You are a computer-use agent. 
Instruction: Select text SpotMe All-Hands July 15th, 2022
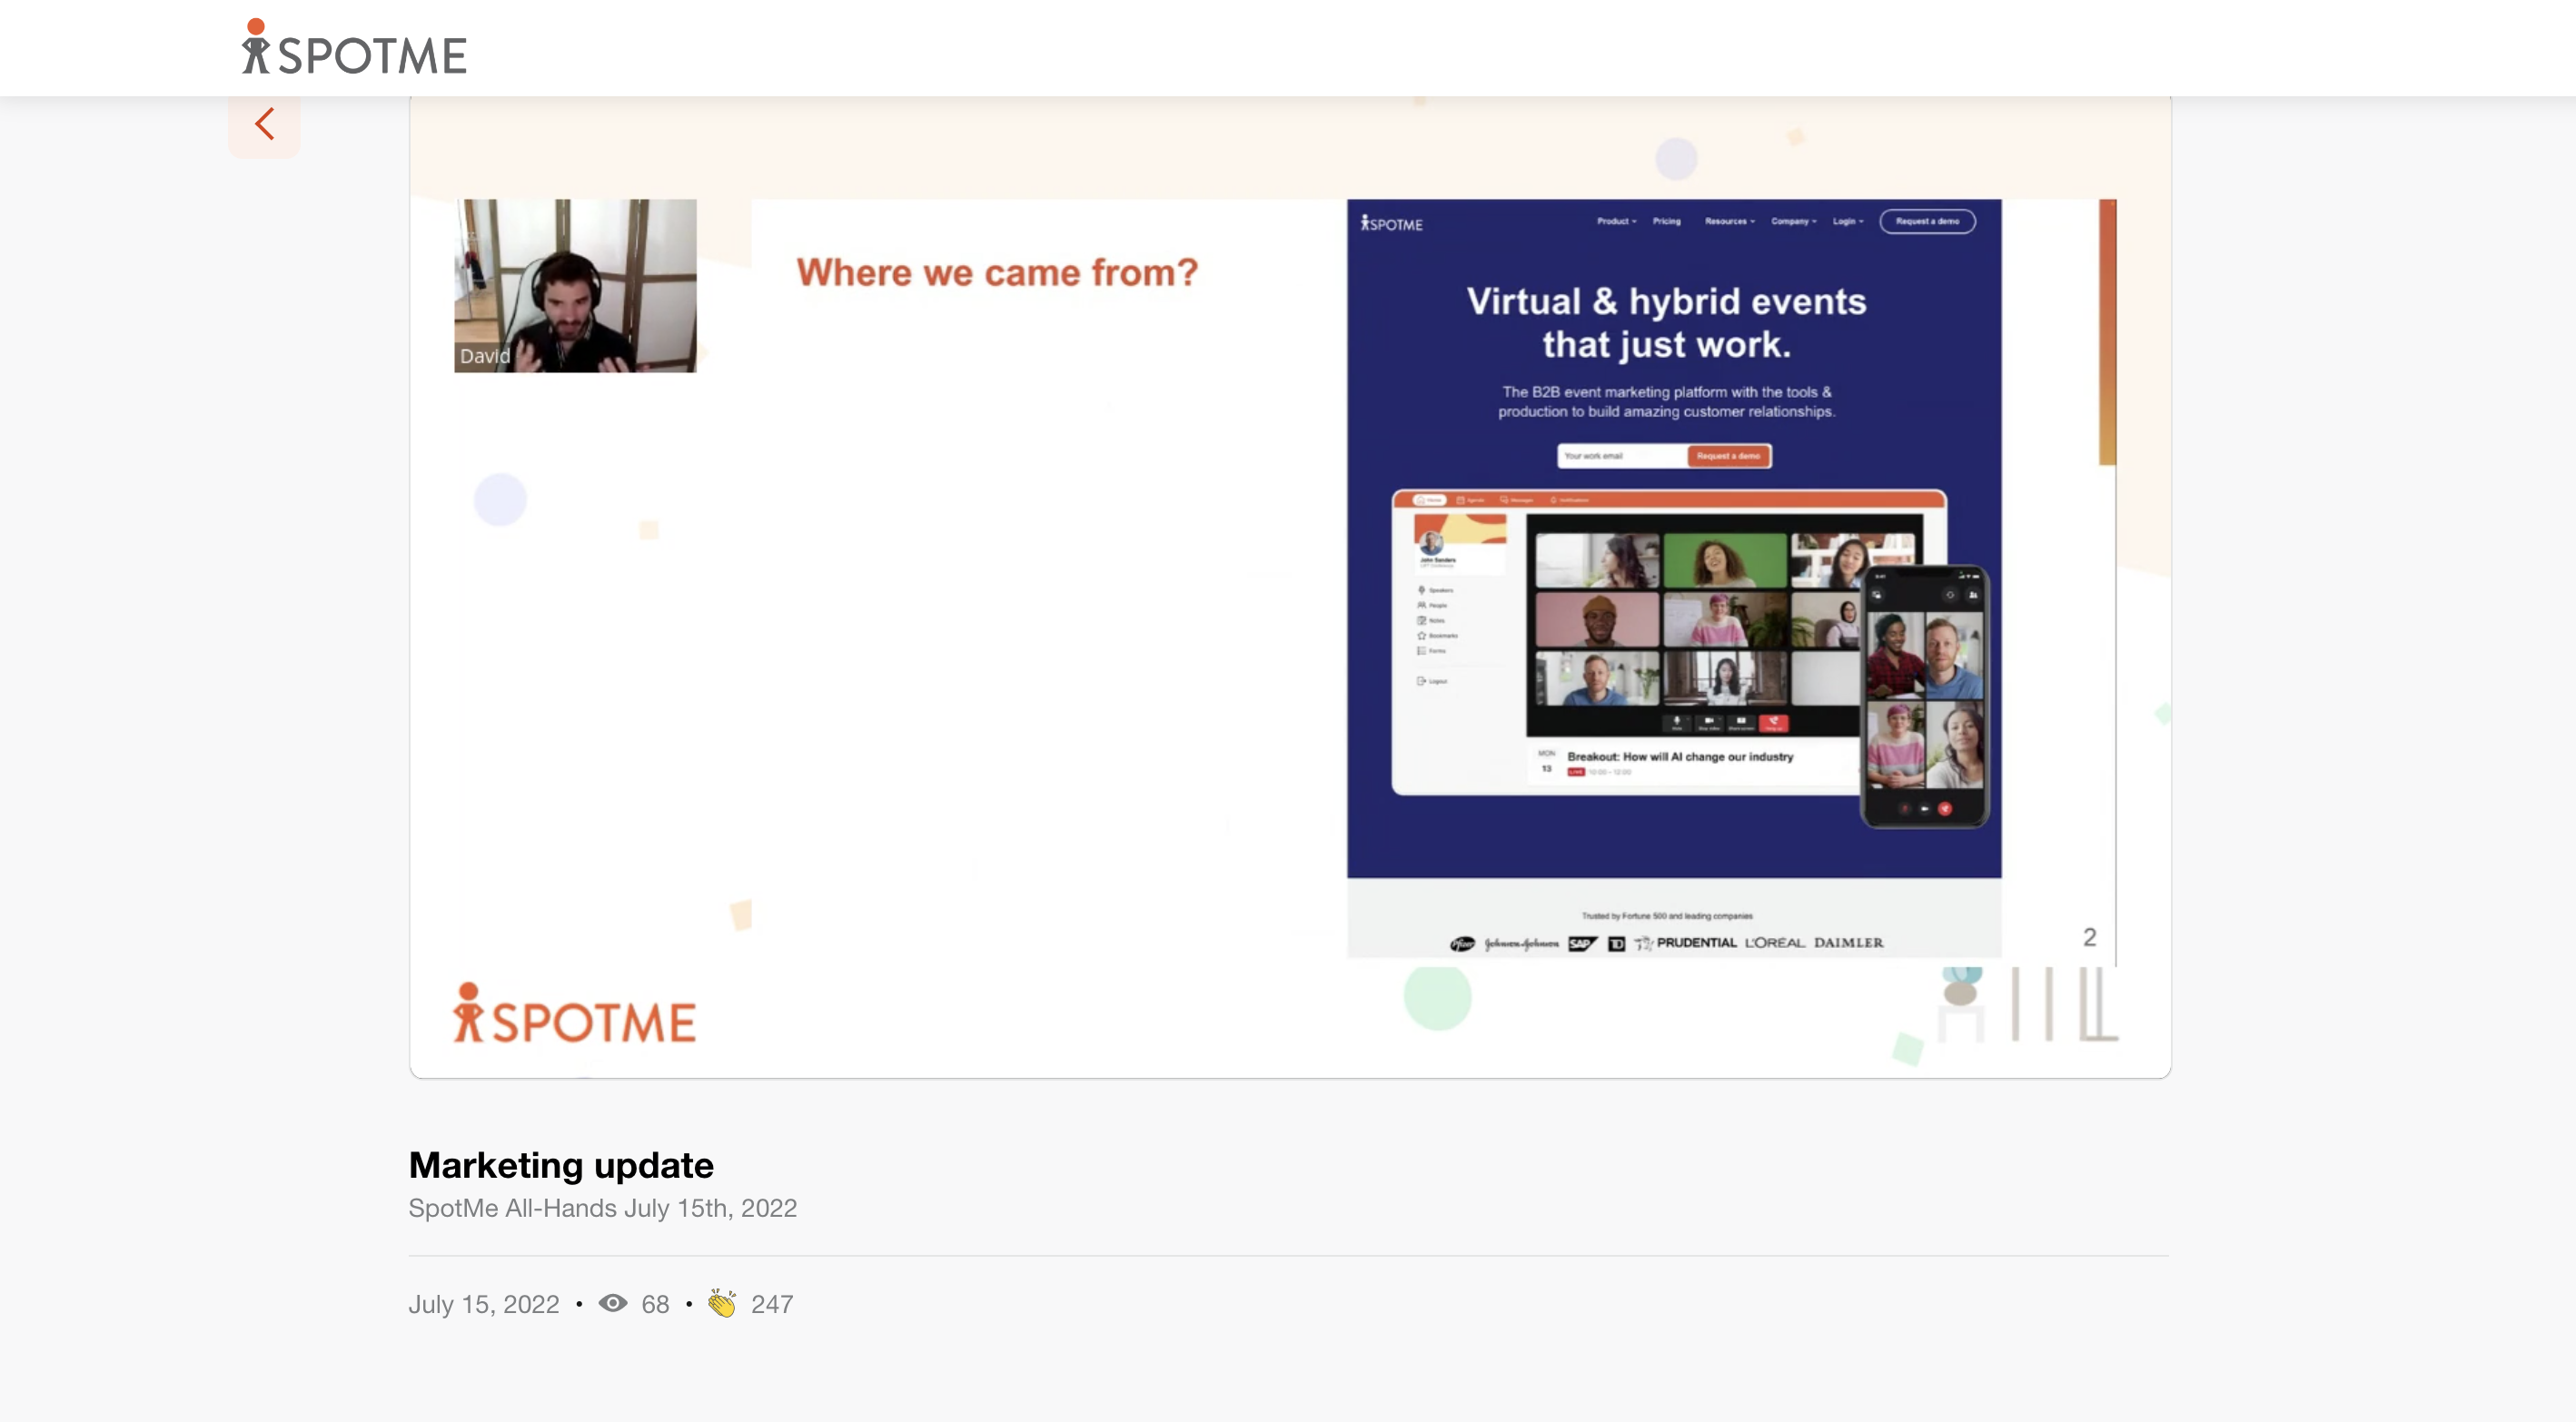tap(602, 1208)
